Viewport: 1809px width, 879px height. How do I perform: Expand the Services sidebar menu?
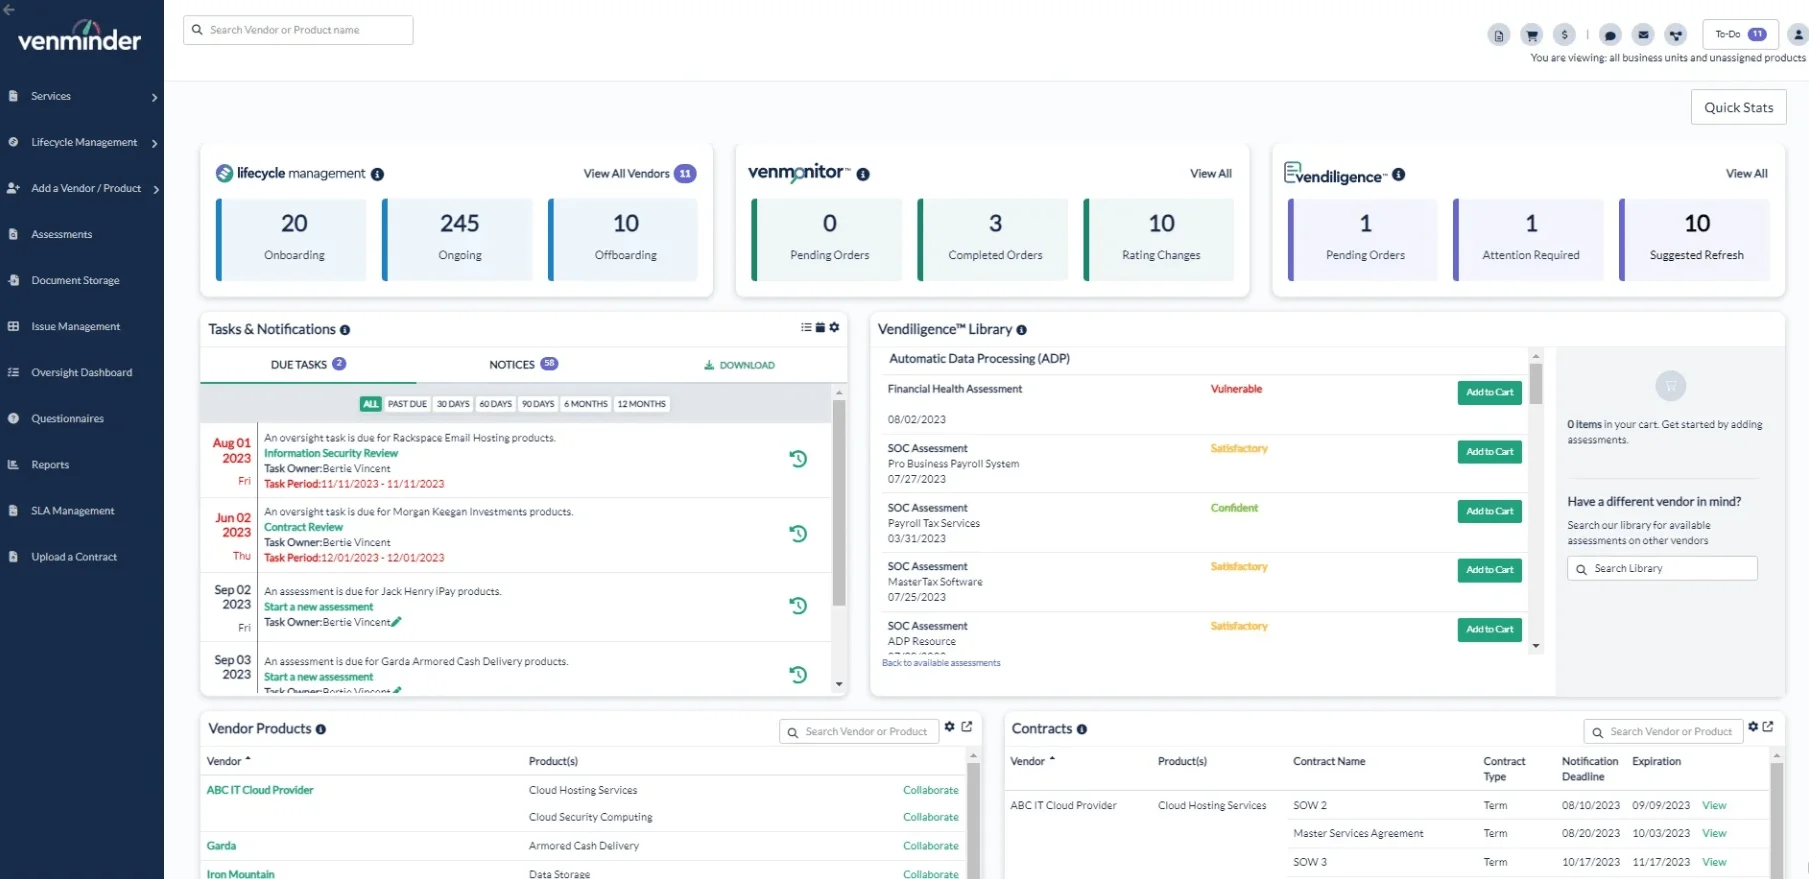tap(155, 97)
